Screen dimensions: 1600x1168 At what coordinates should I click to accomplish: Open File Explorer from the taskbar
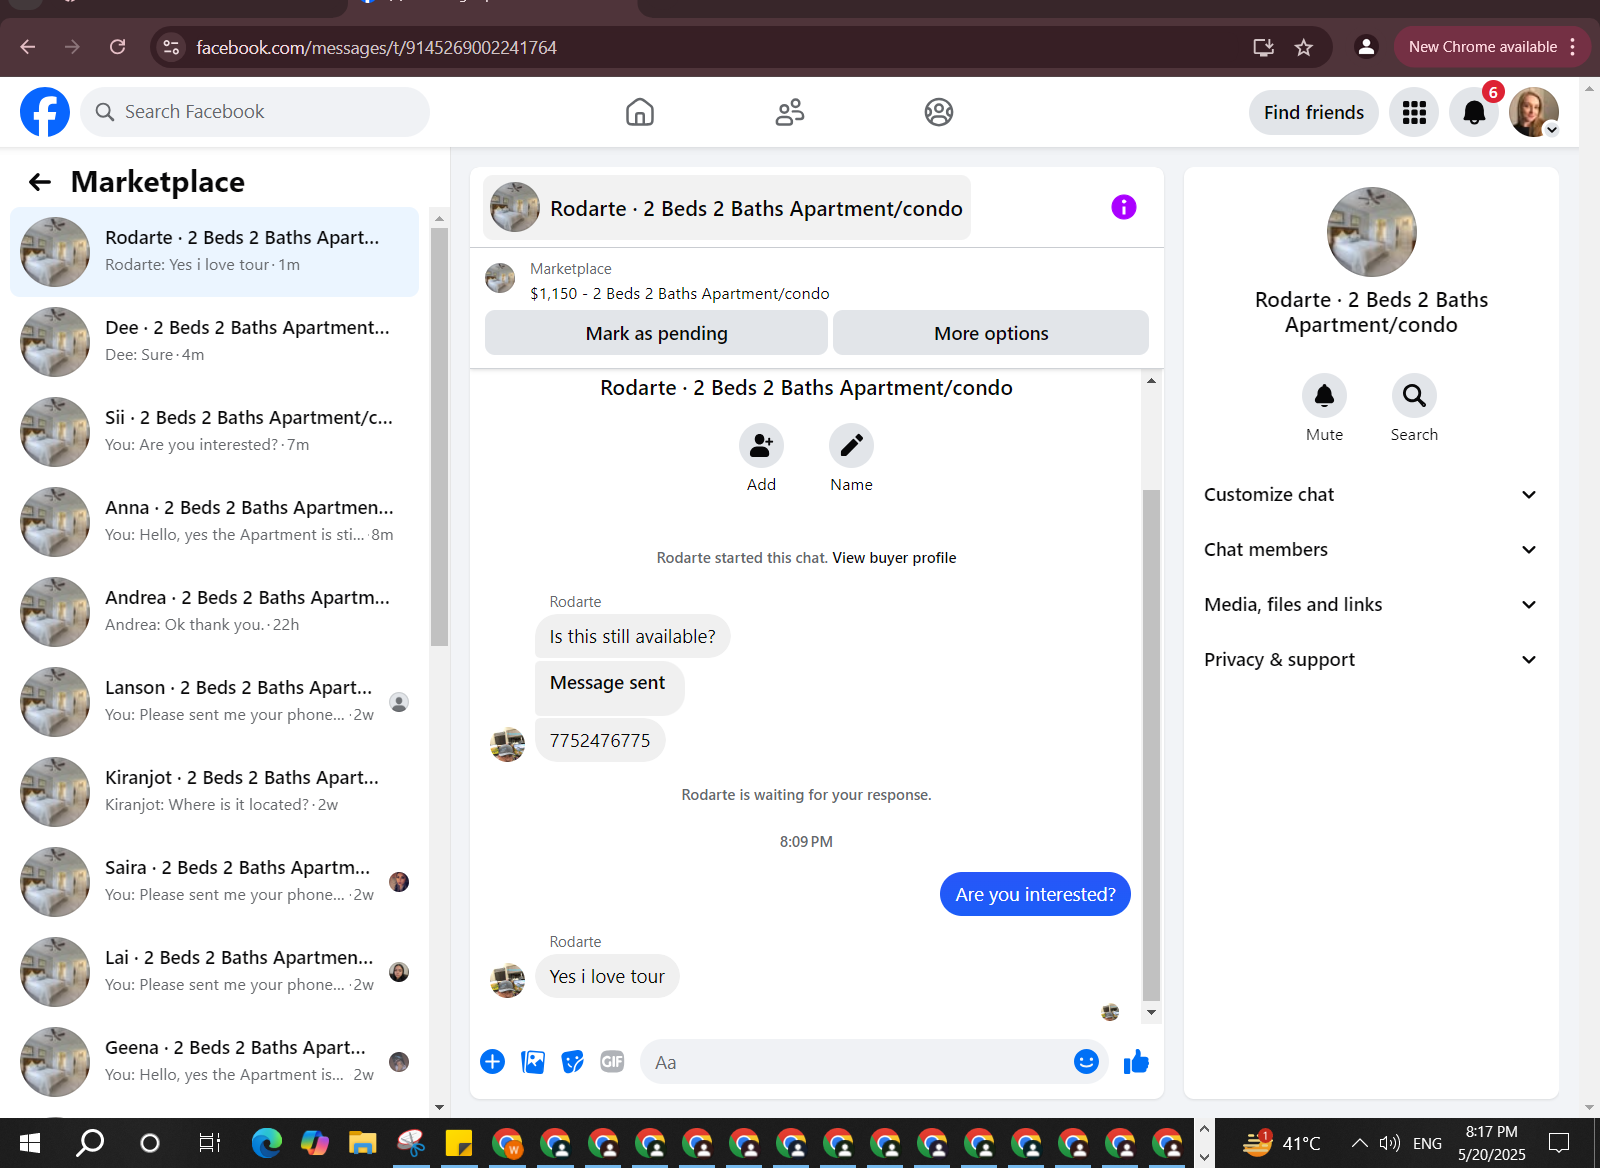pyautogui.click(x=362, y=1142)
